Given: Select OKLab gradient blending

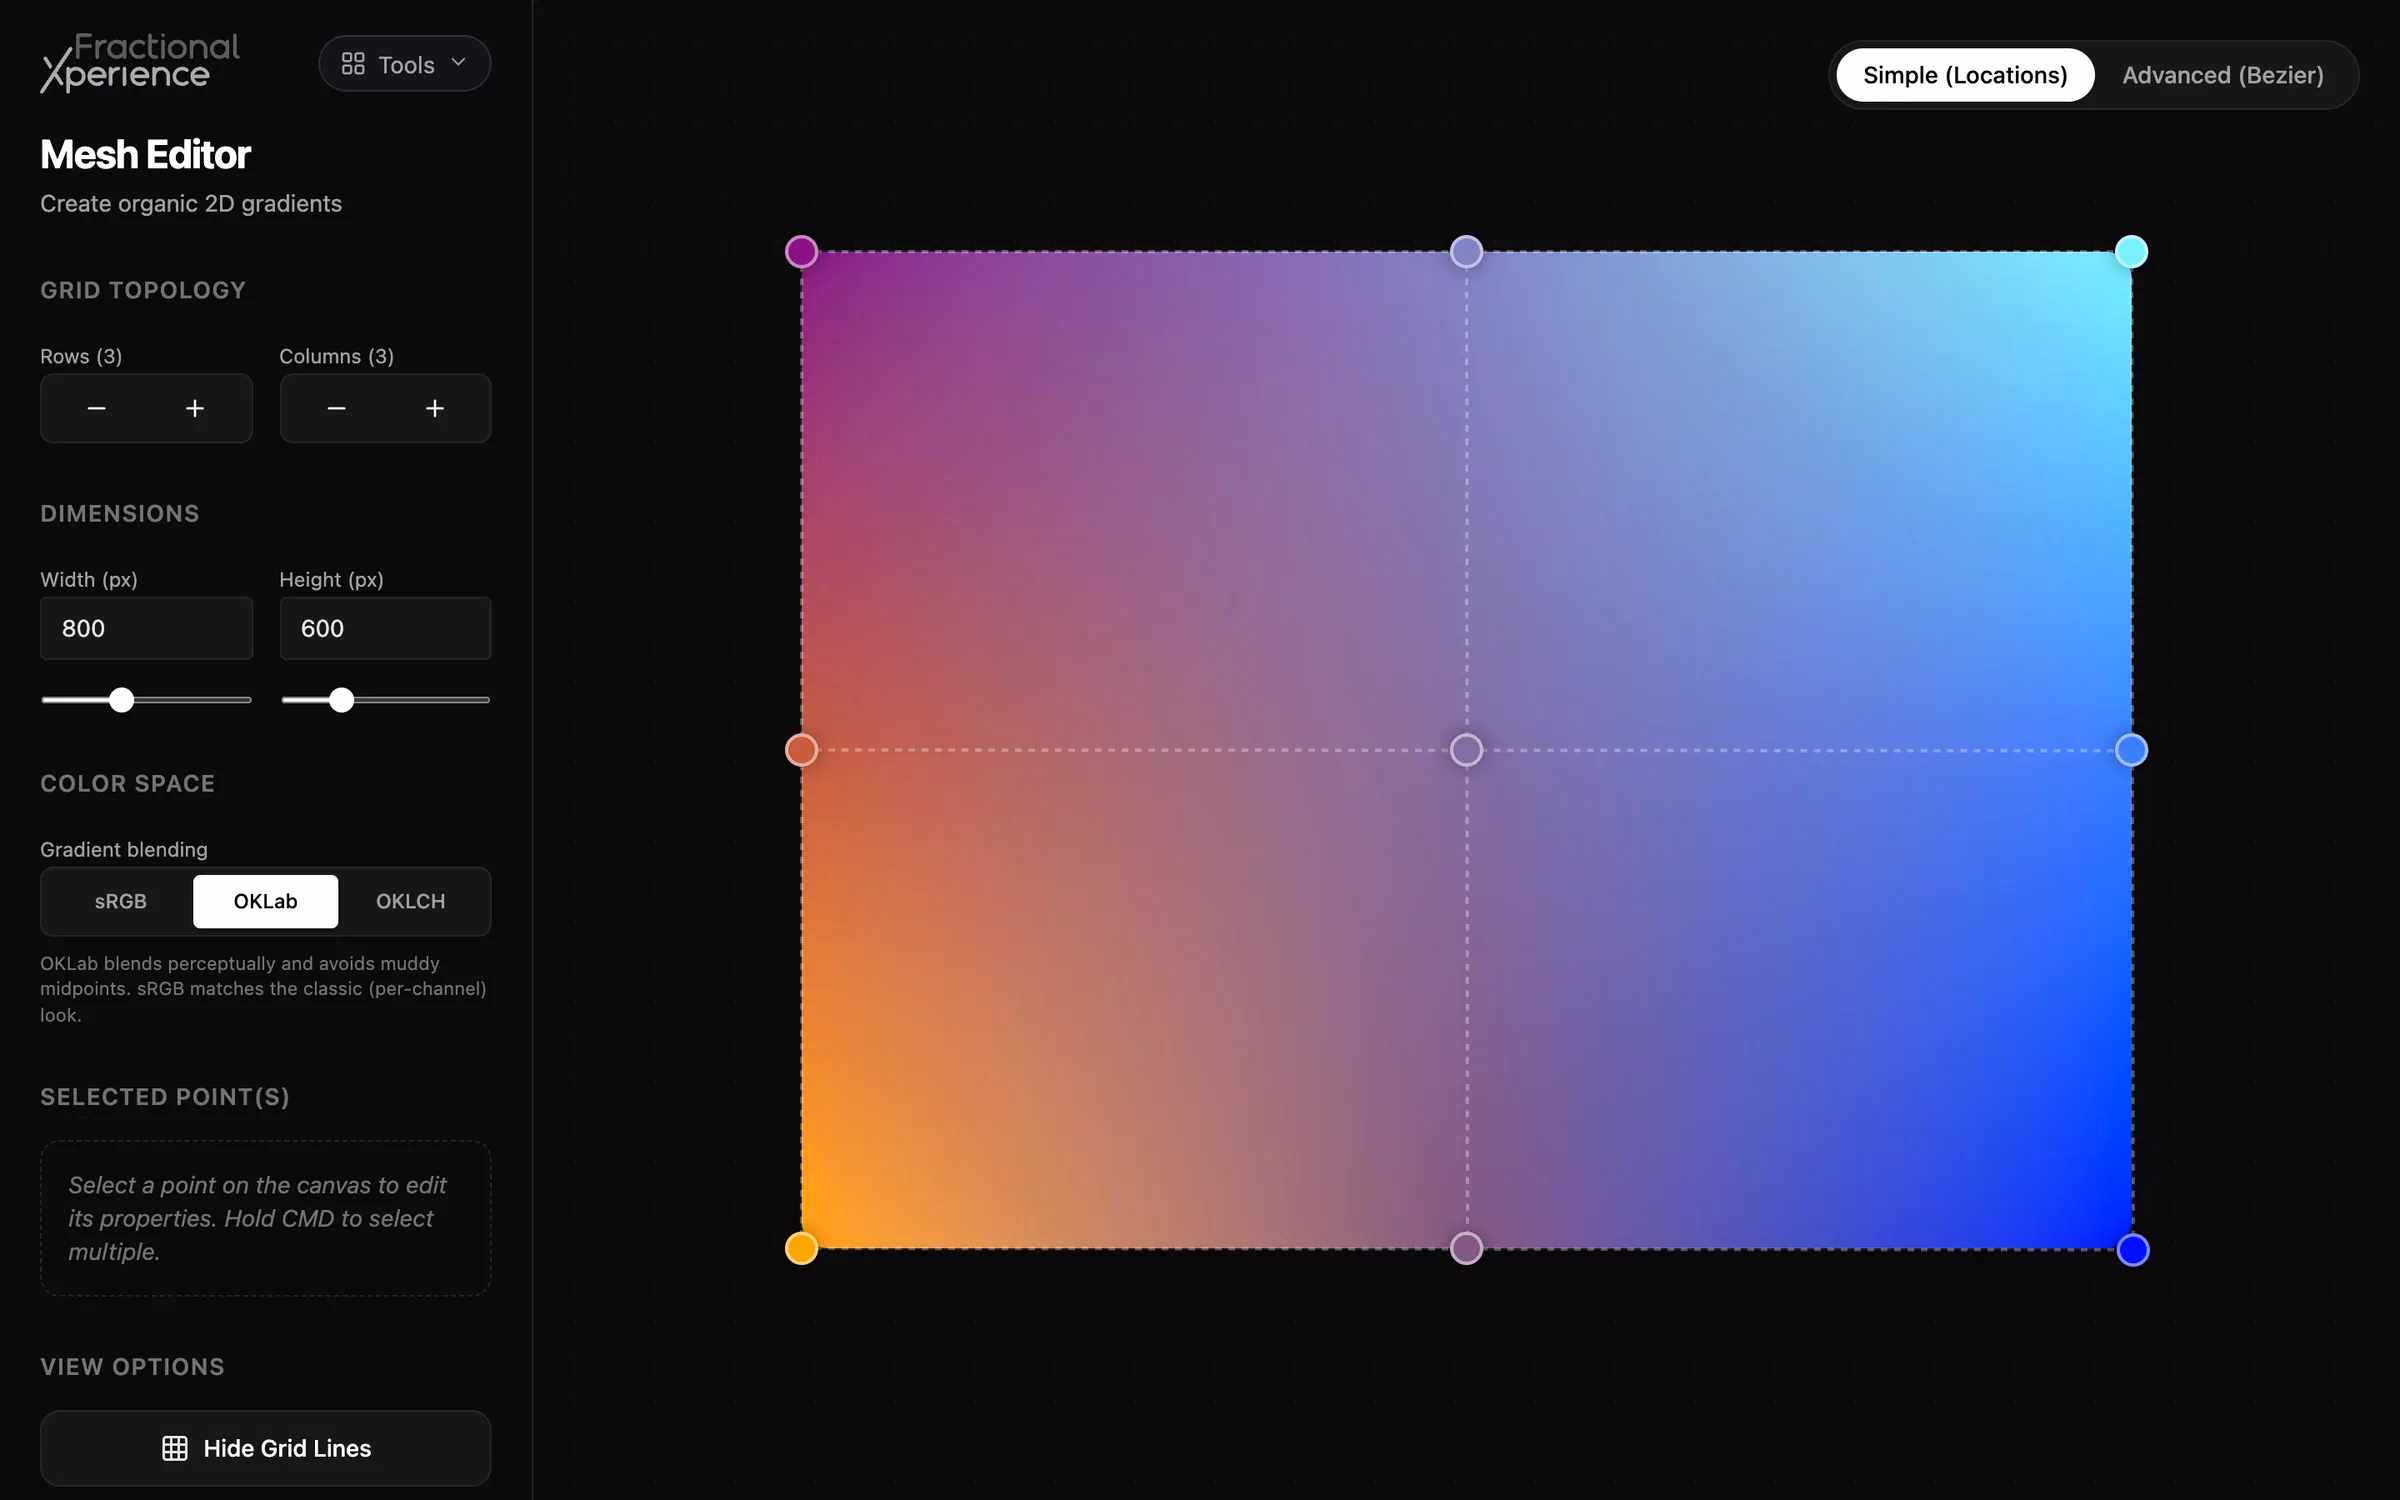Looking at the screenshot, I should click(x=265, y=901).
